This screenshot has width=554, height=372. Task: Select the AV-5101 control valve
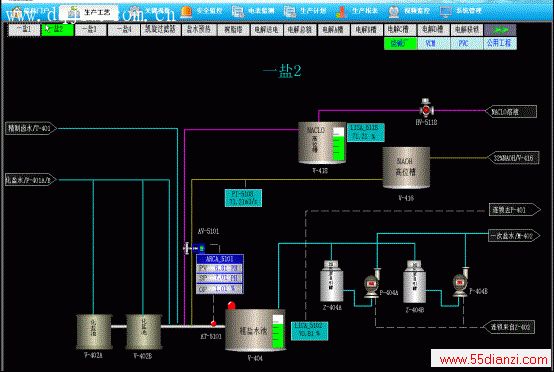coord(194,248)
